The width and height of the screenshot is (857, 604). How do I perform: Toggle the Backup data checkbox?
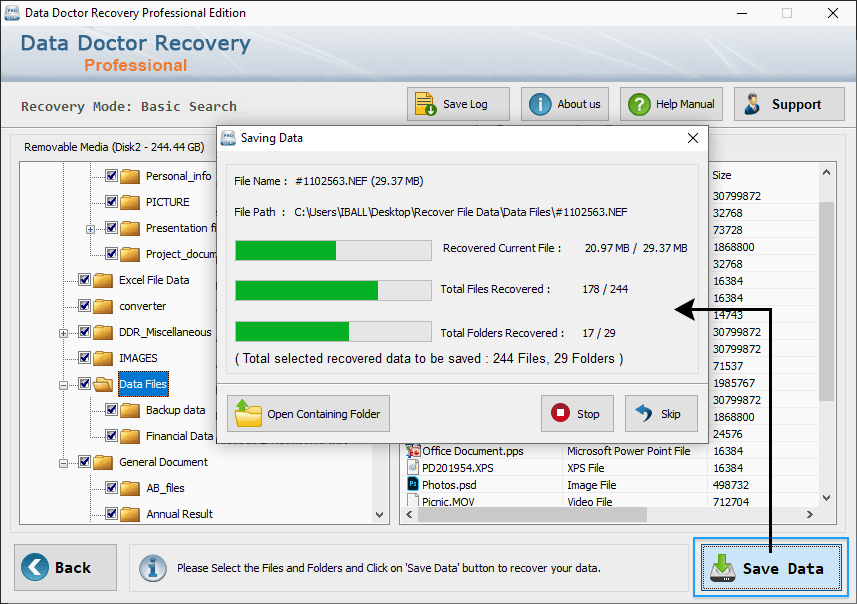click(x=111, y=409)
